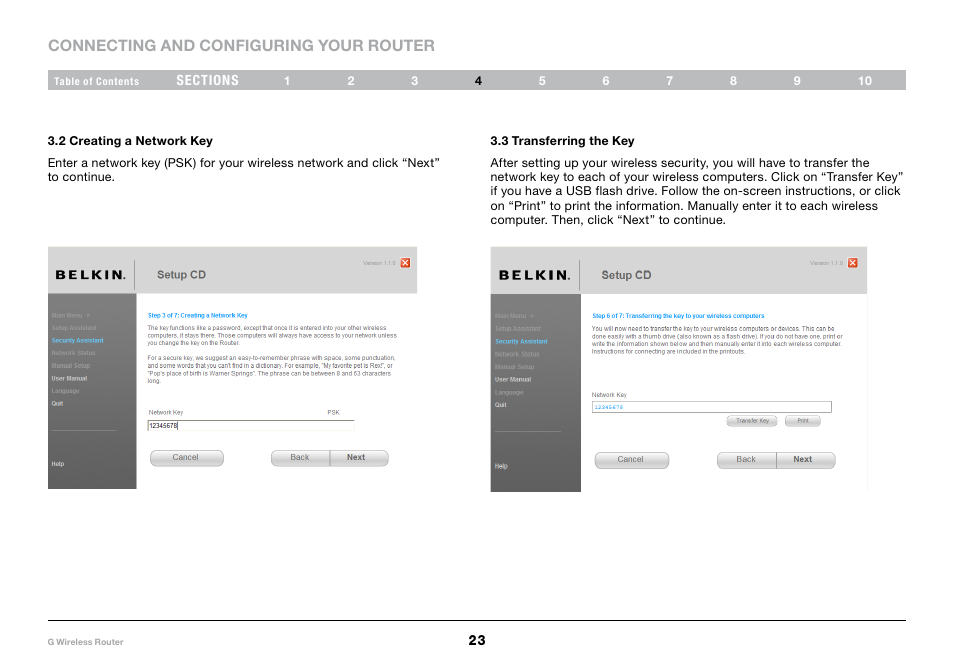Screen dimensions: 954x668
Task: Click Next in the Creating a Network Key window
Action: click(358, 458)
